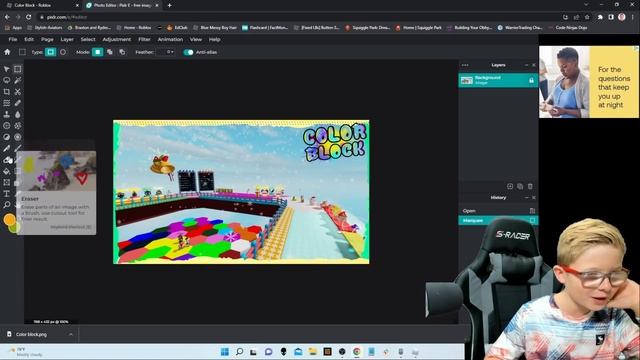640x360 pixels.
Task: Click the orange foreground color swatch
Action: click(9, 220)
